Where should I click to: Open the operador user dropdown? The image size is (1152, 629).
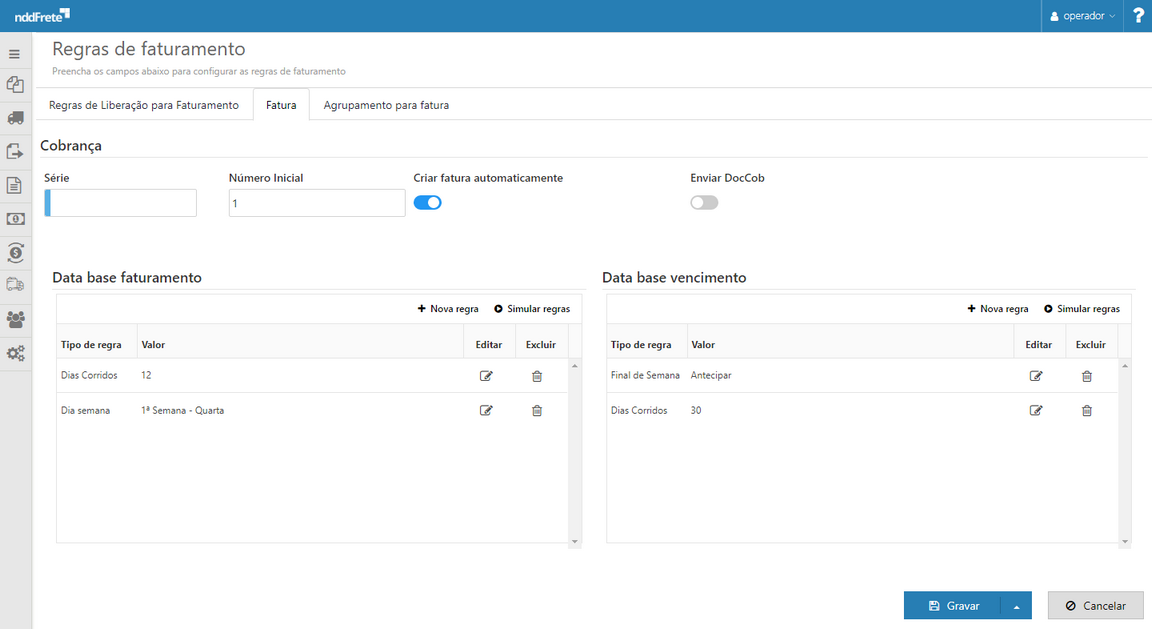tap(1082, 16)
